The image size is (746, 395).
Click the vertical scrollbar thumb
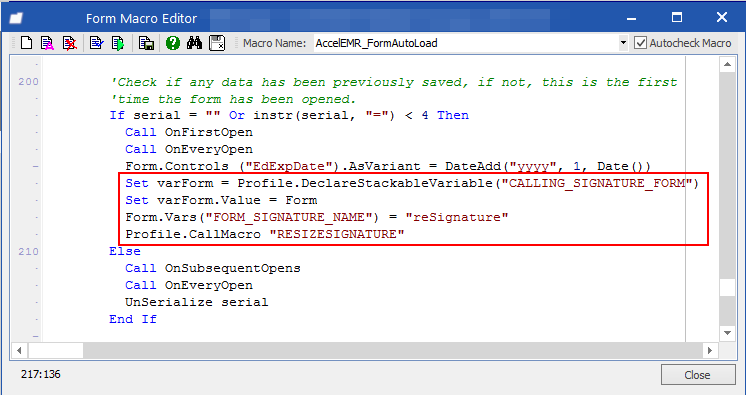(727, 288)
